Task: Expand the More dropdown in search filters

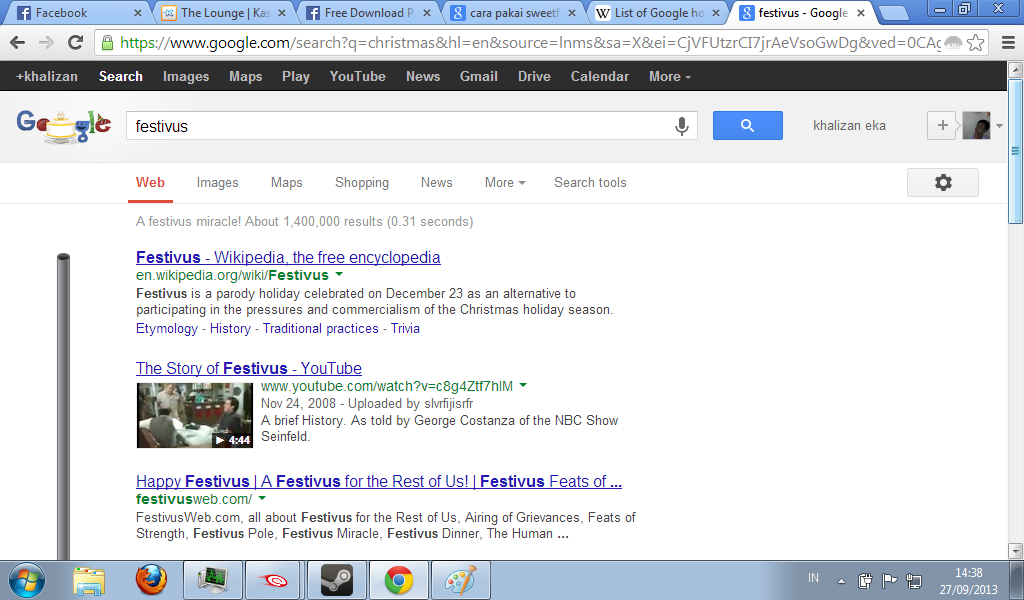Action: [x=505, y=183]
